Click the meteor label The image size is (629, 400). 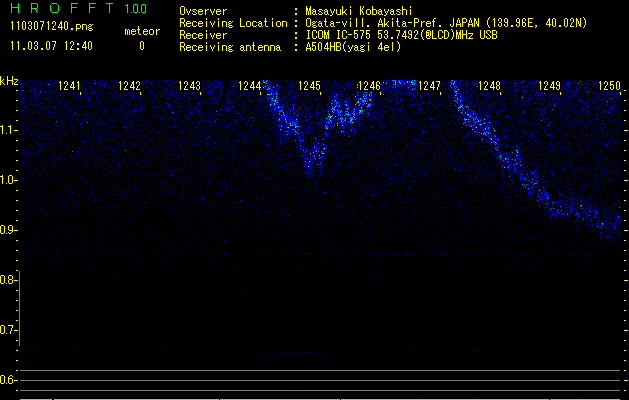[x=141, y=32]
